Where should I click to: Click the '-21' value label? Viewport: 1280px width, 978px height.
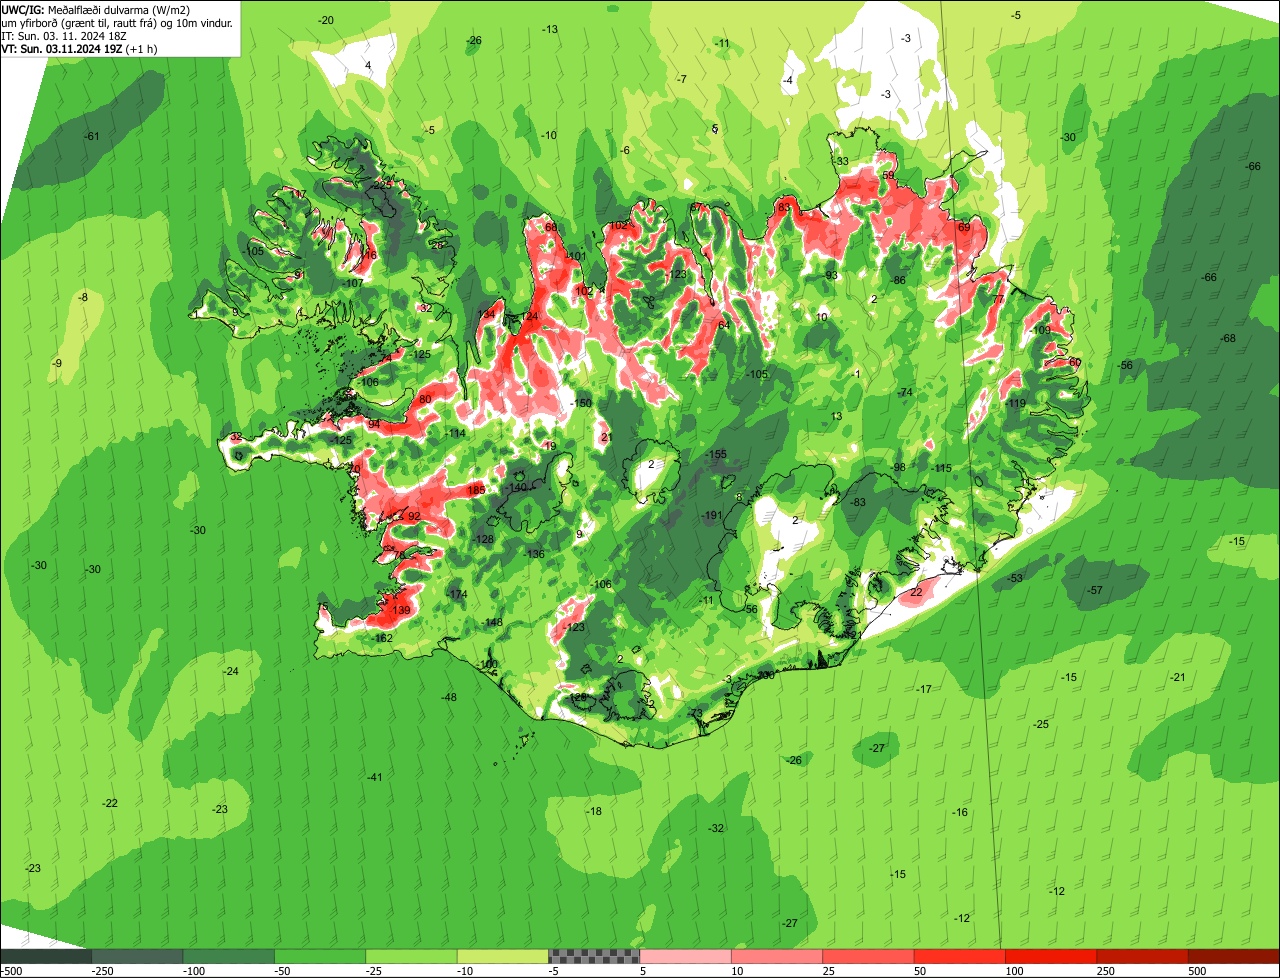1177,677
